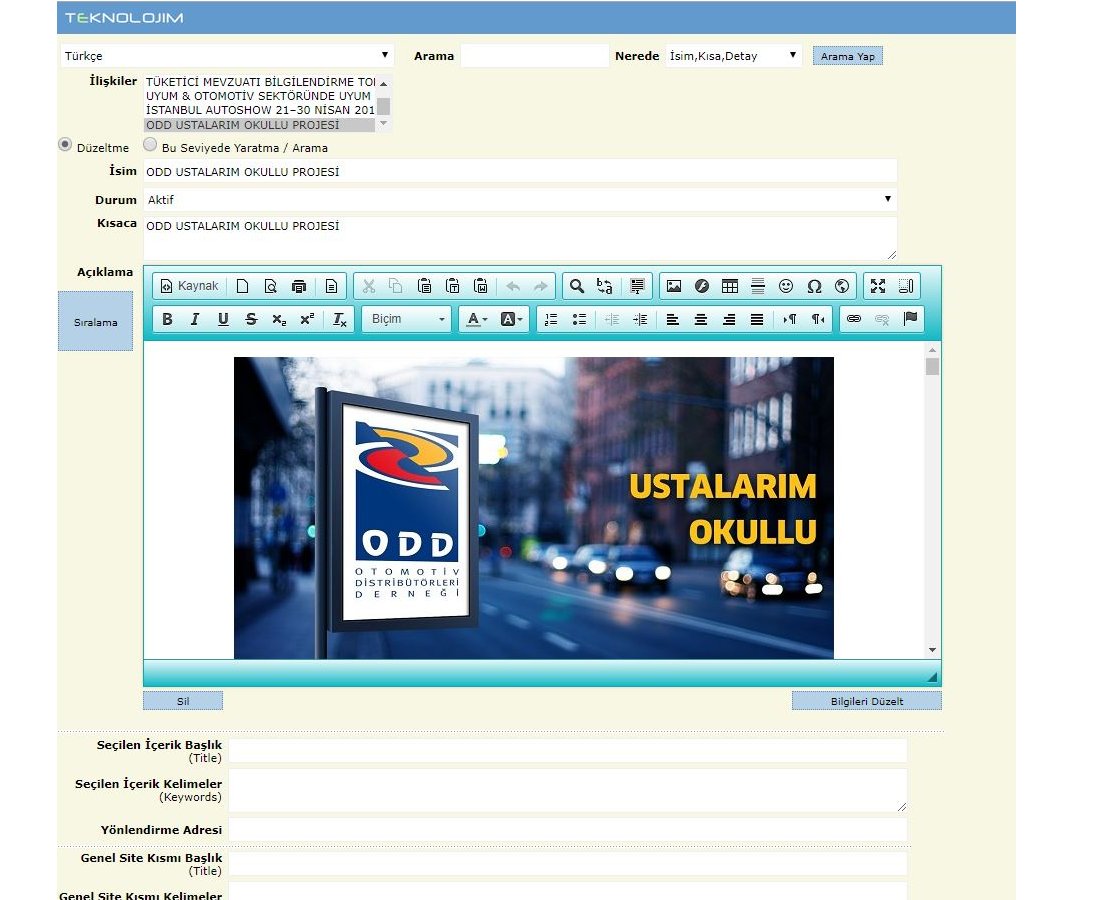This screenshot has width=1100, height=900.
Task: Click Paste from Word icon
Action: (481, 286)
